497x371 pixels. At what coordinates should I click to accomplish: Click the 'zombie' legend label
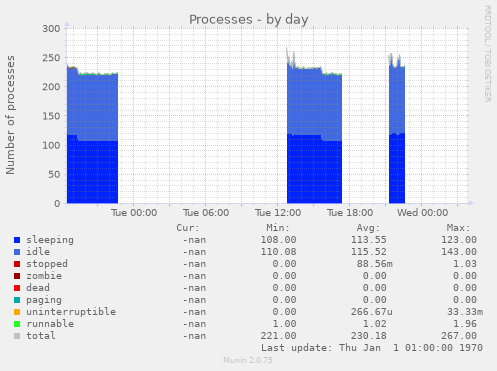44,276
